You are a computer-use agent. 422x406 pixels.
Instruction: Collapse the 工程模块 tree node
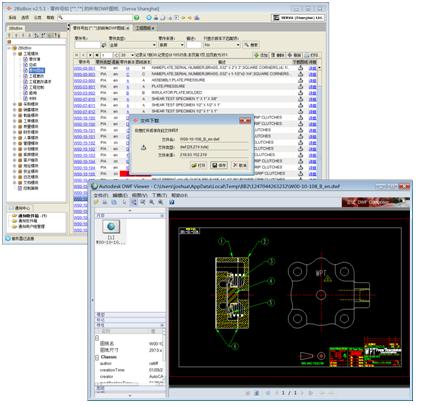[15, 53]
